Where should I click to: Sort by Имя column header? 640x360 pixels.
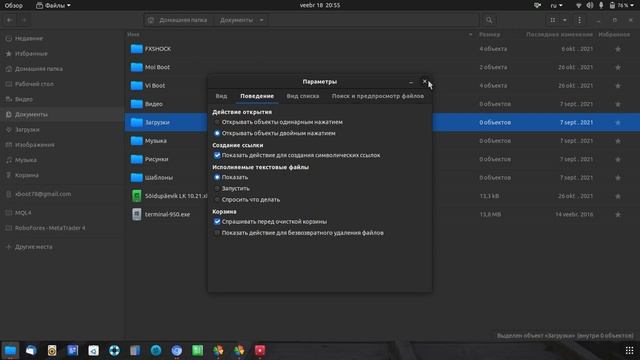tap(133, 35)
